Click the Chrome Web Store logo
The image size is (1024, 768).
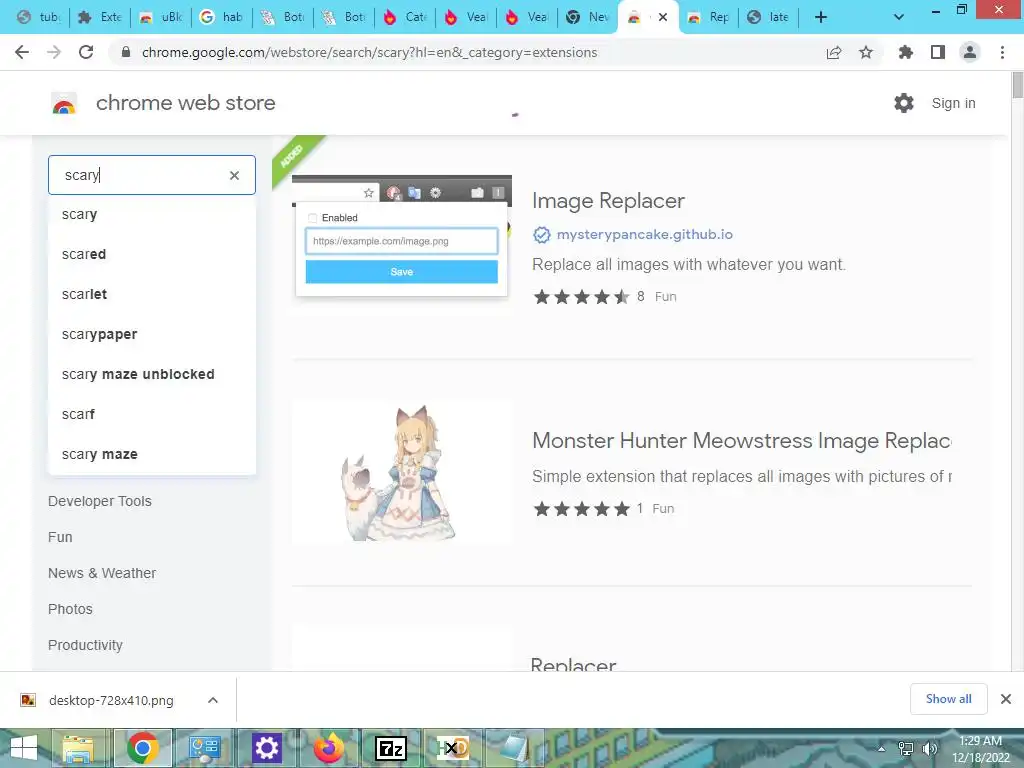point(64,103)
